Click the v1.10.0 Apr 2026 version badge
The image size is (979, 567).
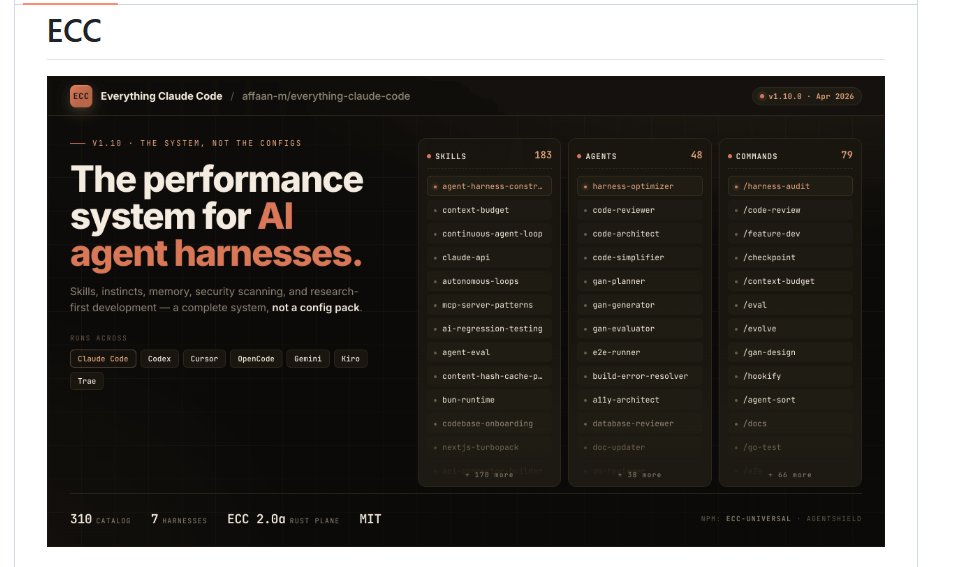click(x=807, y=96)
